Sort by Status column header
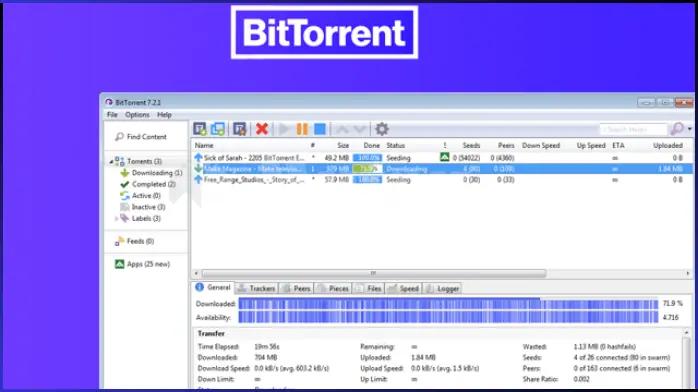This screenshot has width=698, height=392. click(x=395, y=145)
